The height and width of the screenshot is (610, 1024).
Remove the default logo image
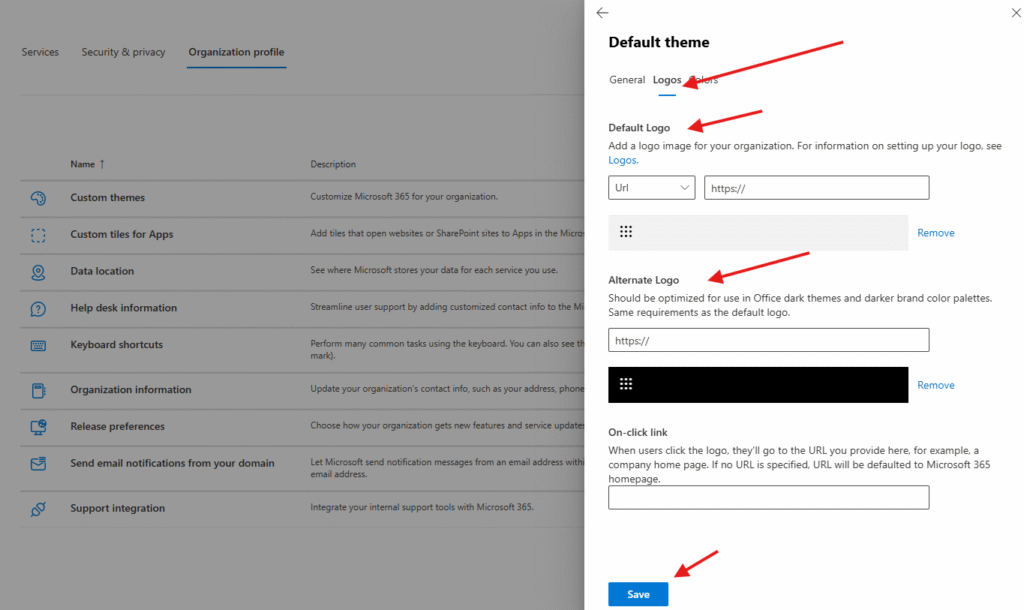(936, 233)
